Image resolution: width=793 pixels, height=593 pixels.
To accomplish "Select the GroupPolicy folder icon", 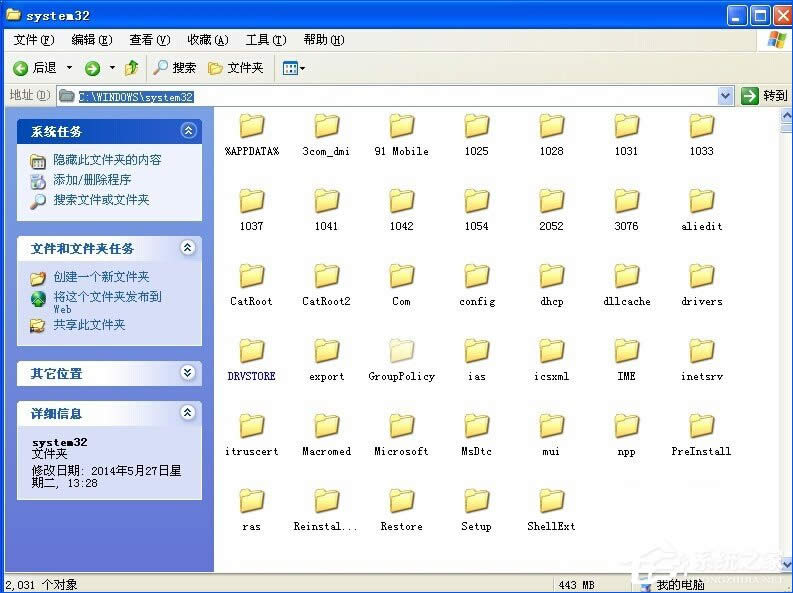I will tap(401, 351).
